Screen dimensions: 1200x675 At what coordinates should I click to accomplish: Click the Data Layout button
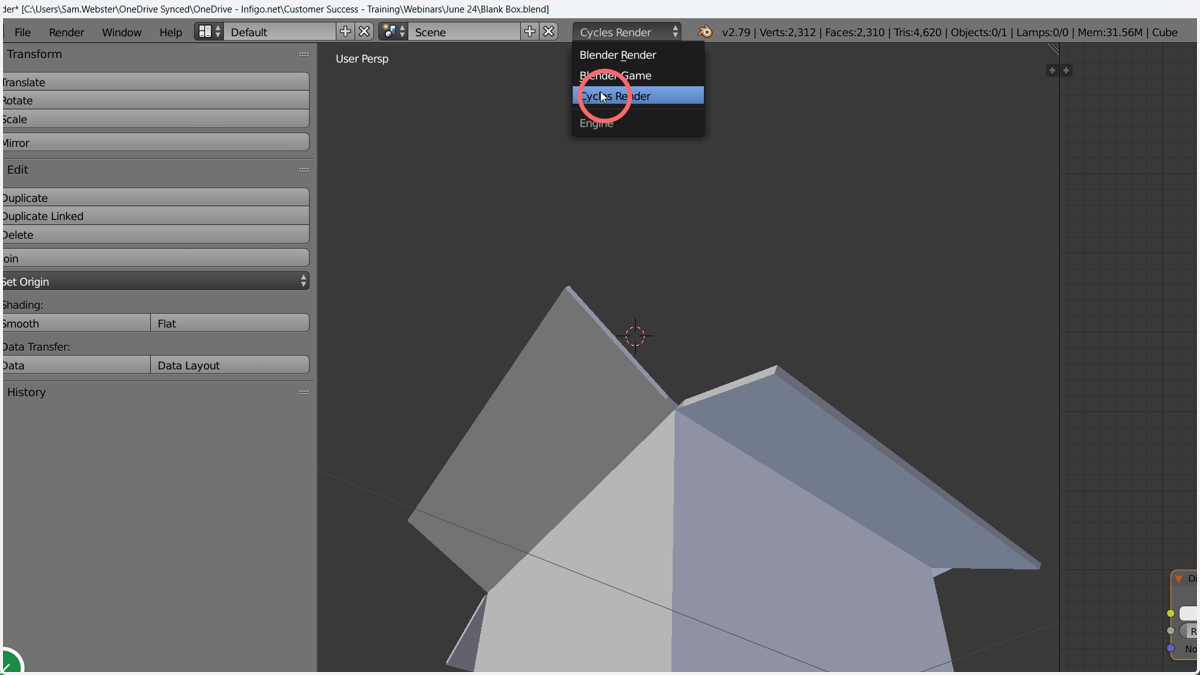[230, 366]
